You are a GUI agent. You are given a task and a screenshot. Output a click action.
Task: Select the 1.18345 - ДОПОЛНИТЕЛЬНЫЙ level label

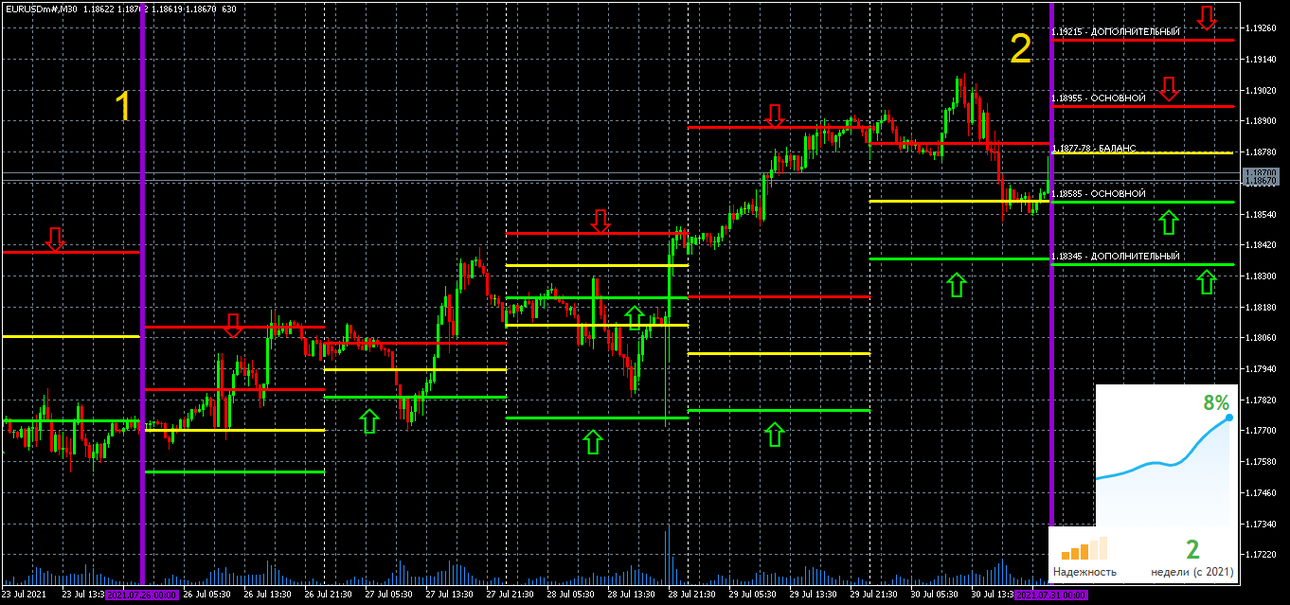[1116, 257]
